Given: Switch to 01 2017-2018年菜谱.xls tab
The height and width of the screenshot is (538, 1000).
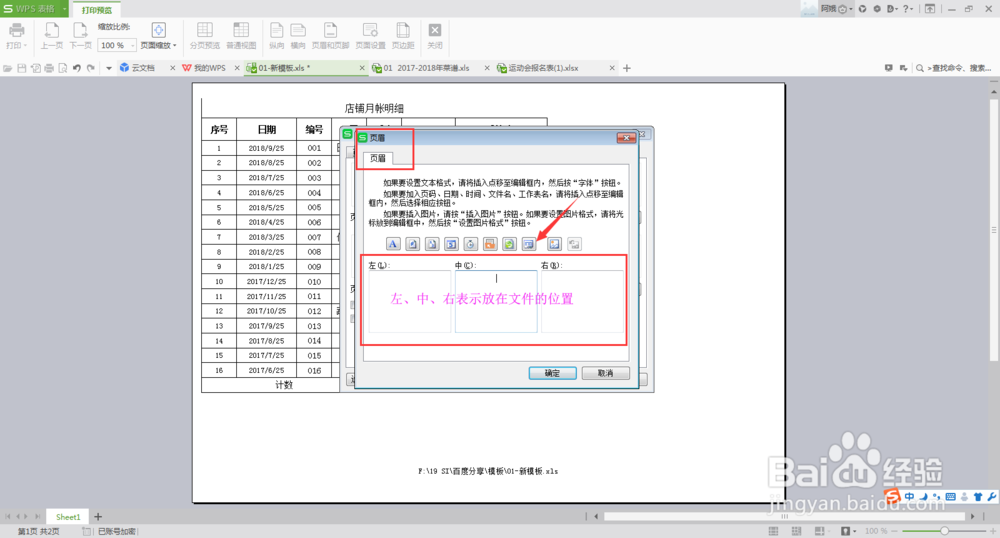Looking at the screenshot, I should pos(426,68).
